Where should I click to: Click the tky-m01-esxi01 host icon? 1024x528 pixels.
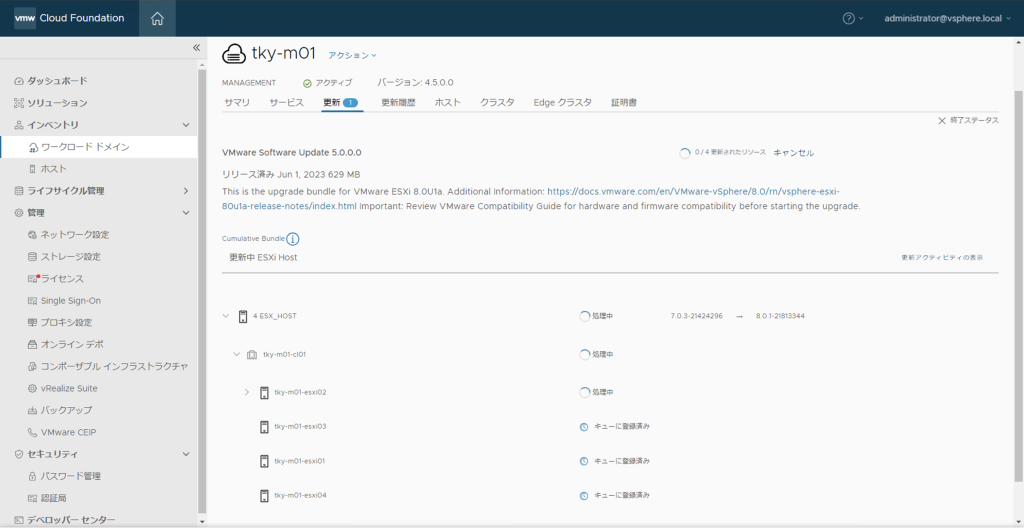click(264, 461)
